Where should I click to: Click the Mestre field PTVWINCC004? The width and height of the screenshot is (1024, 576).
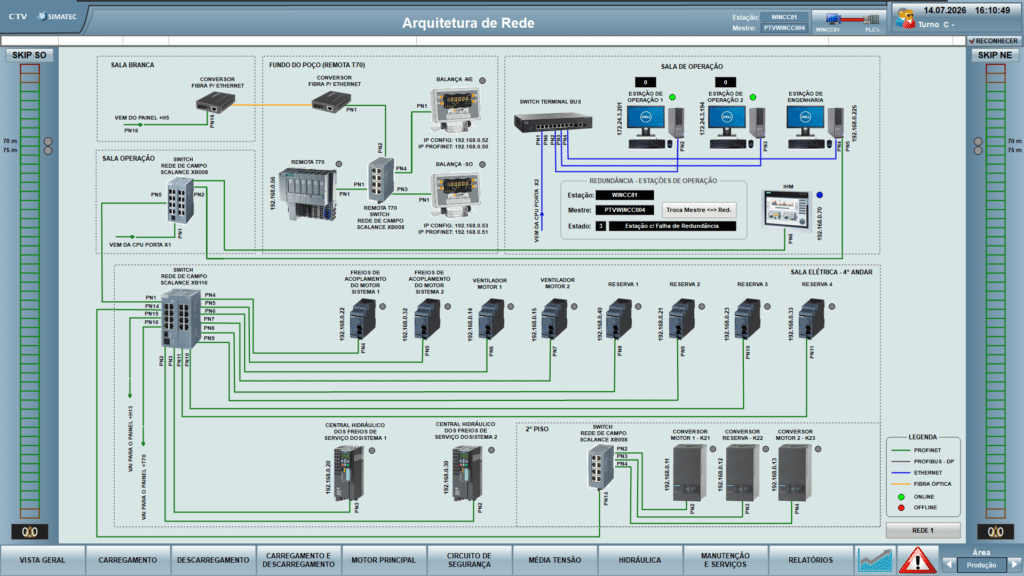click(x=624, y=210)
